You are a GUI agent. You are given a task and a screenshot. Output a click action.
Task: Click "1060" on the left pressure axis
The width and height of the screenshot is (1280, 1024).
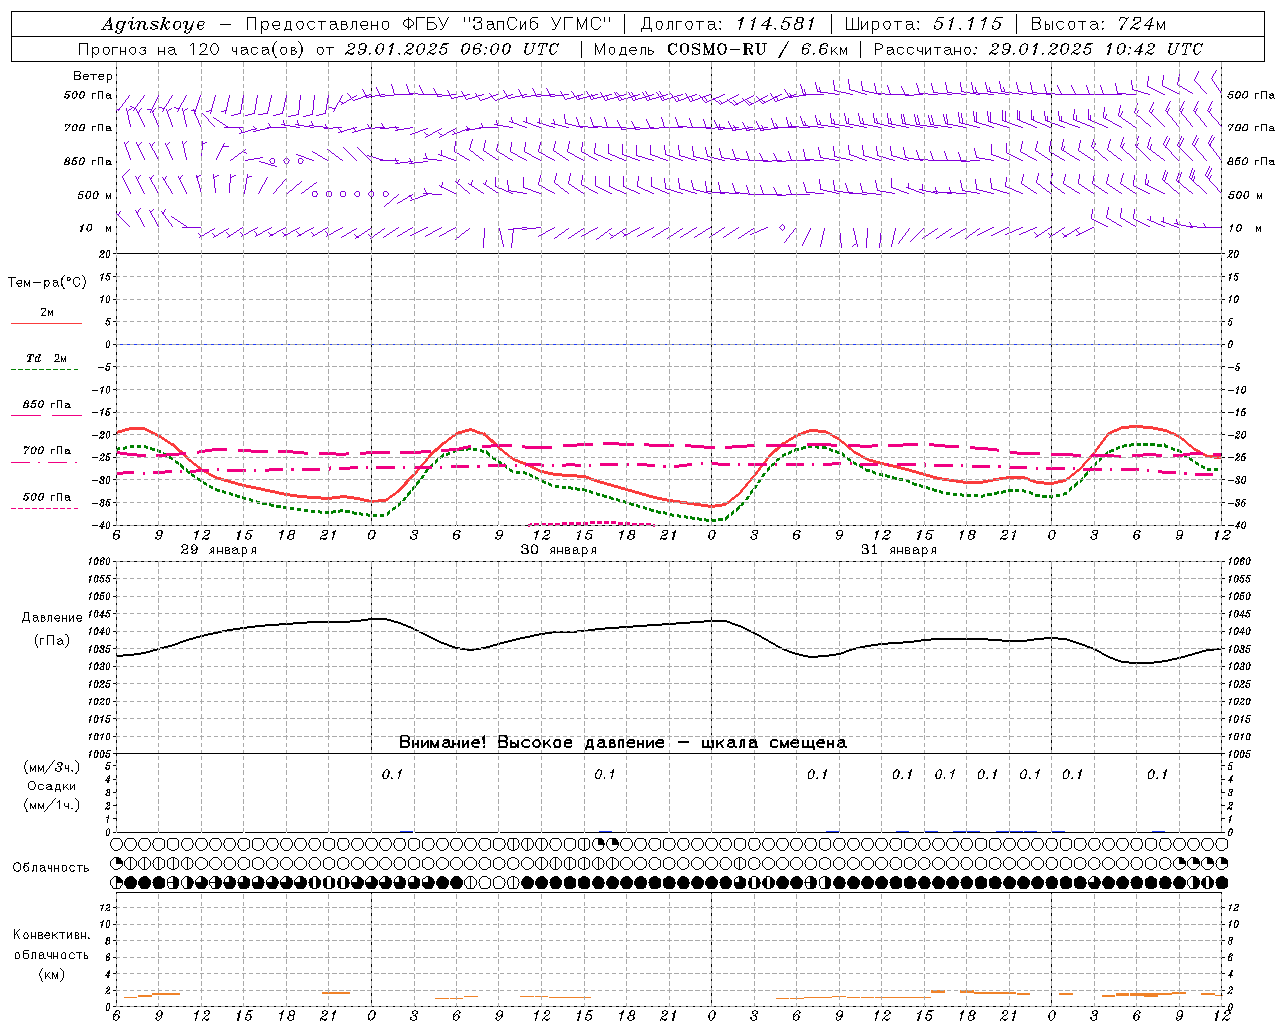point(100,562)
